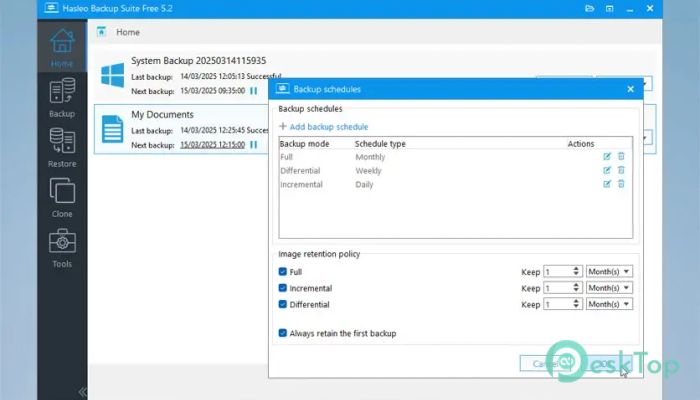The height and width of the screenshot is (400, 700).
Task: Click the Differential Keep value field
Action: click(558, 304)
